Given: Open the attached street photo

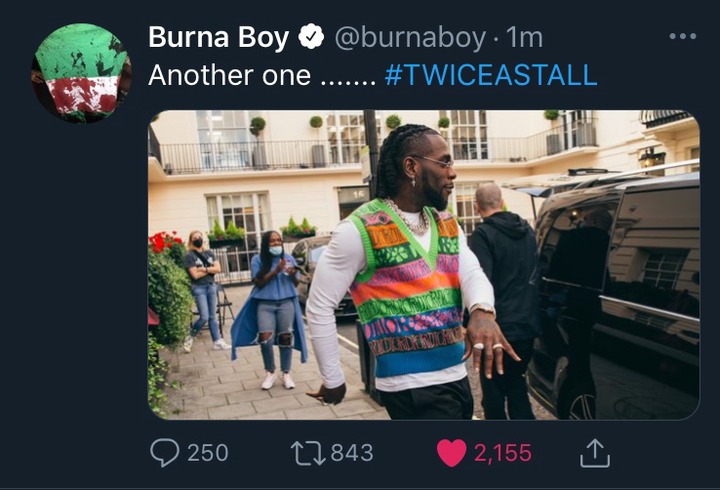Looking at the screenshot, I should 424,265.
